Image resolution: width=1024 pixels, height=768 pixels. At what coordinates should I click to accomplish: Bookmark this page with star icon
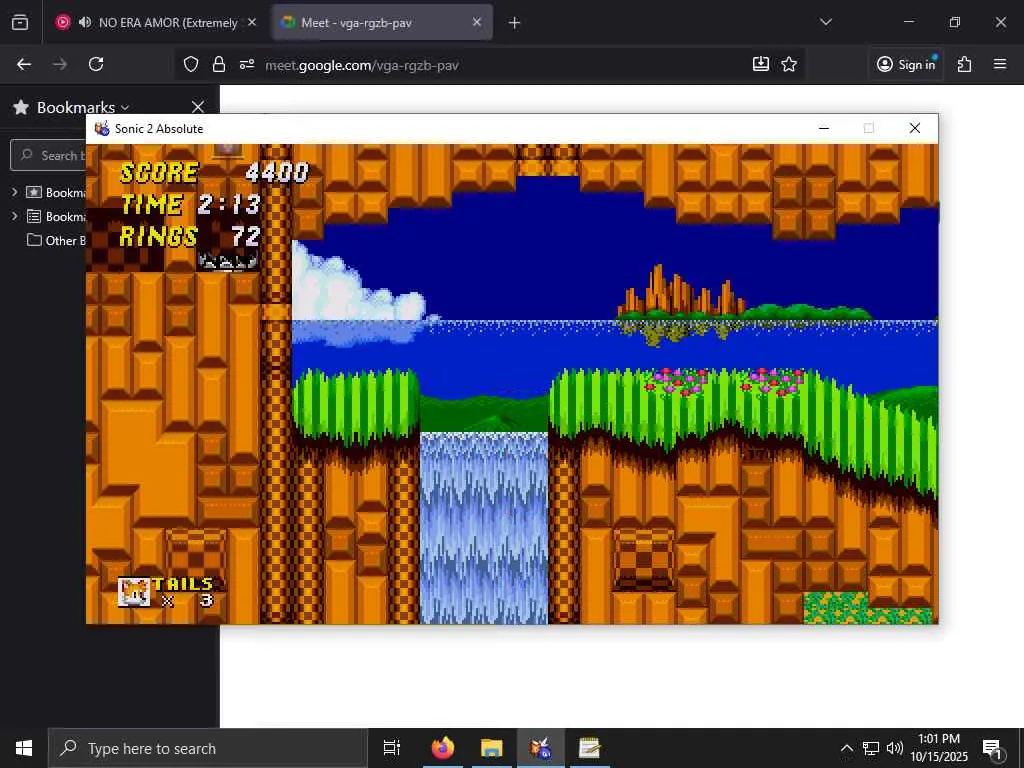point(789,64)
